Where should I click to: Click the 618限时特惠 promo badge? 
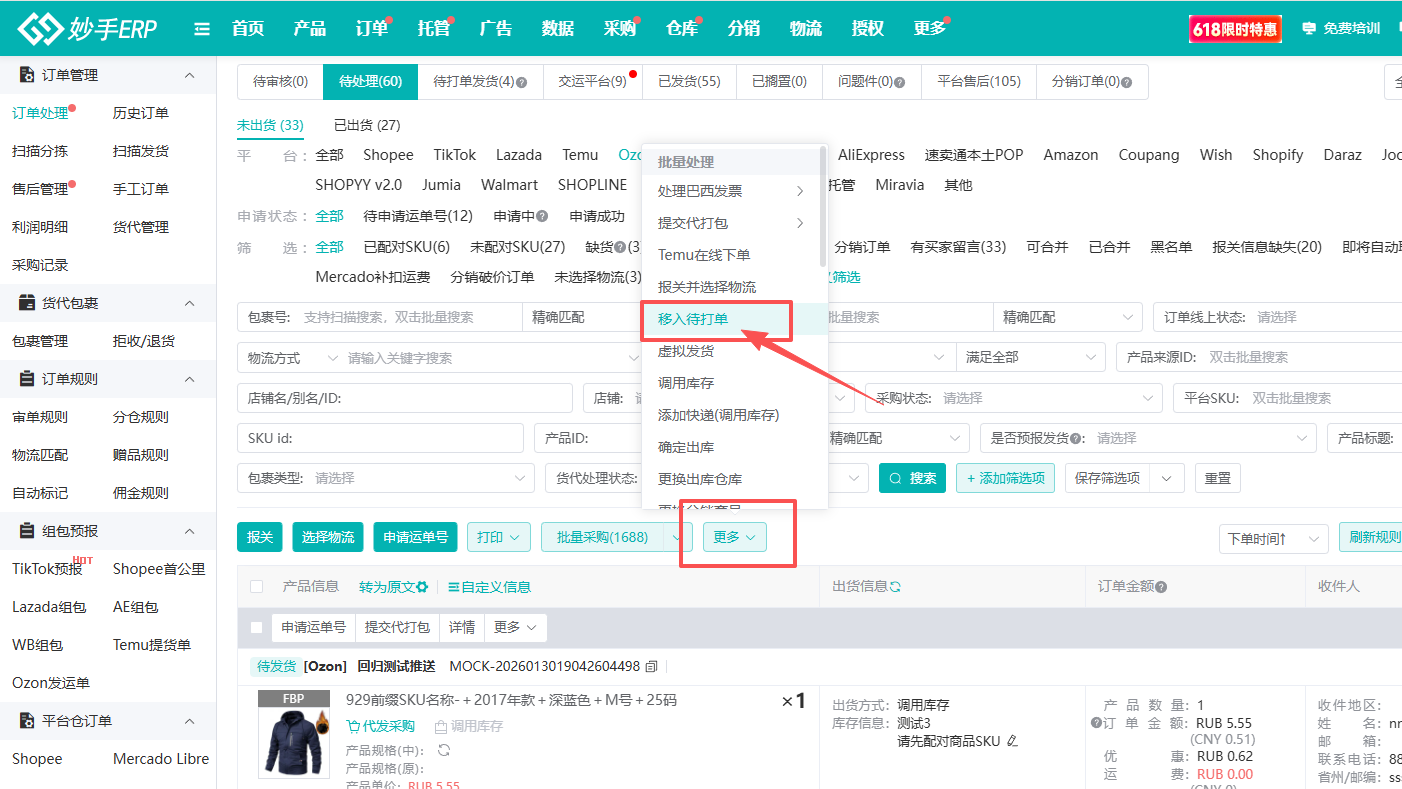pyautogui.click(x=1235, y=29)
